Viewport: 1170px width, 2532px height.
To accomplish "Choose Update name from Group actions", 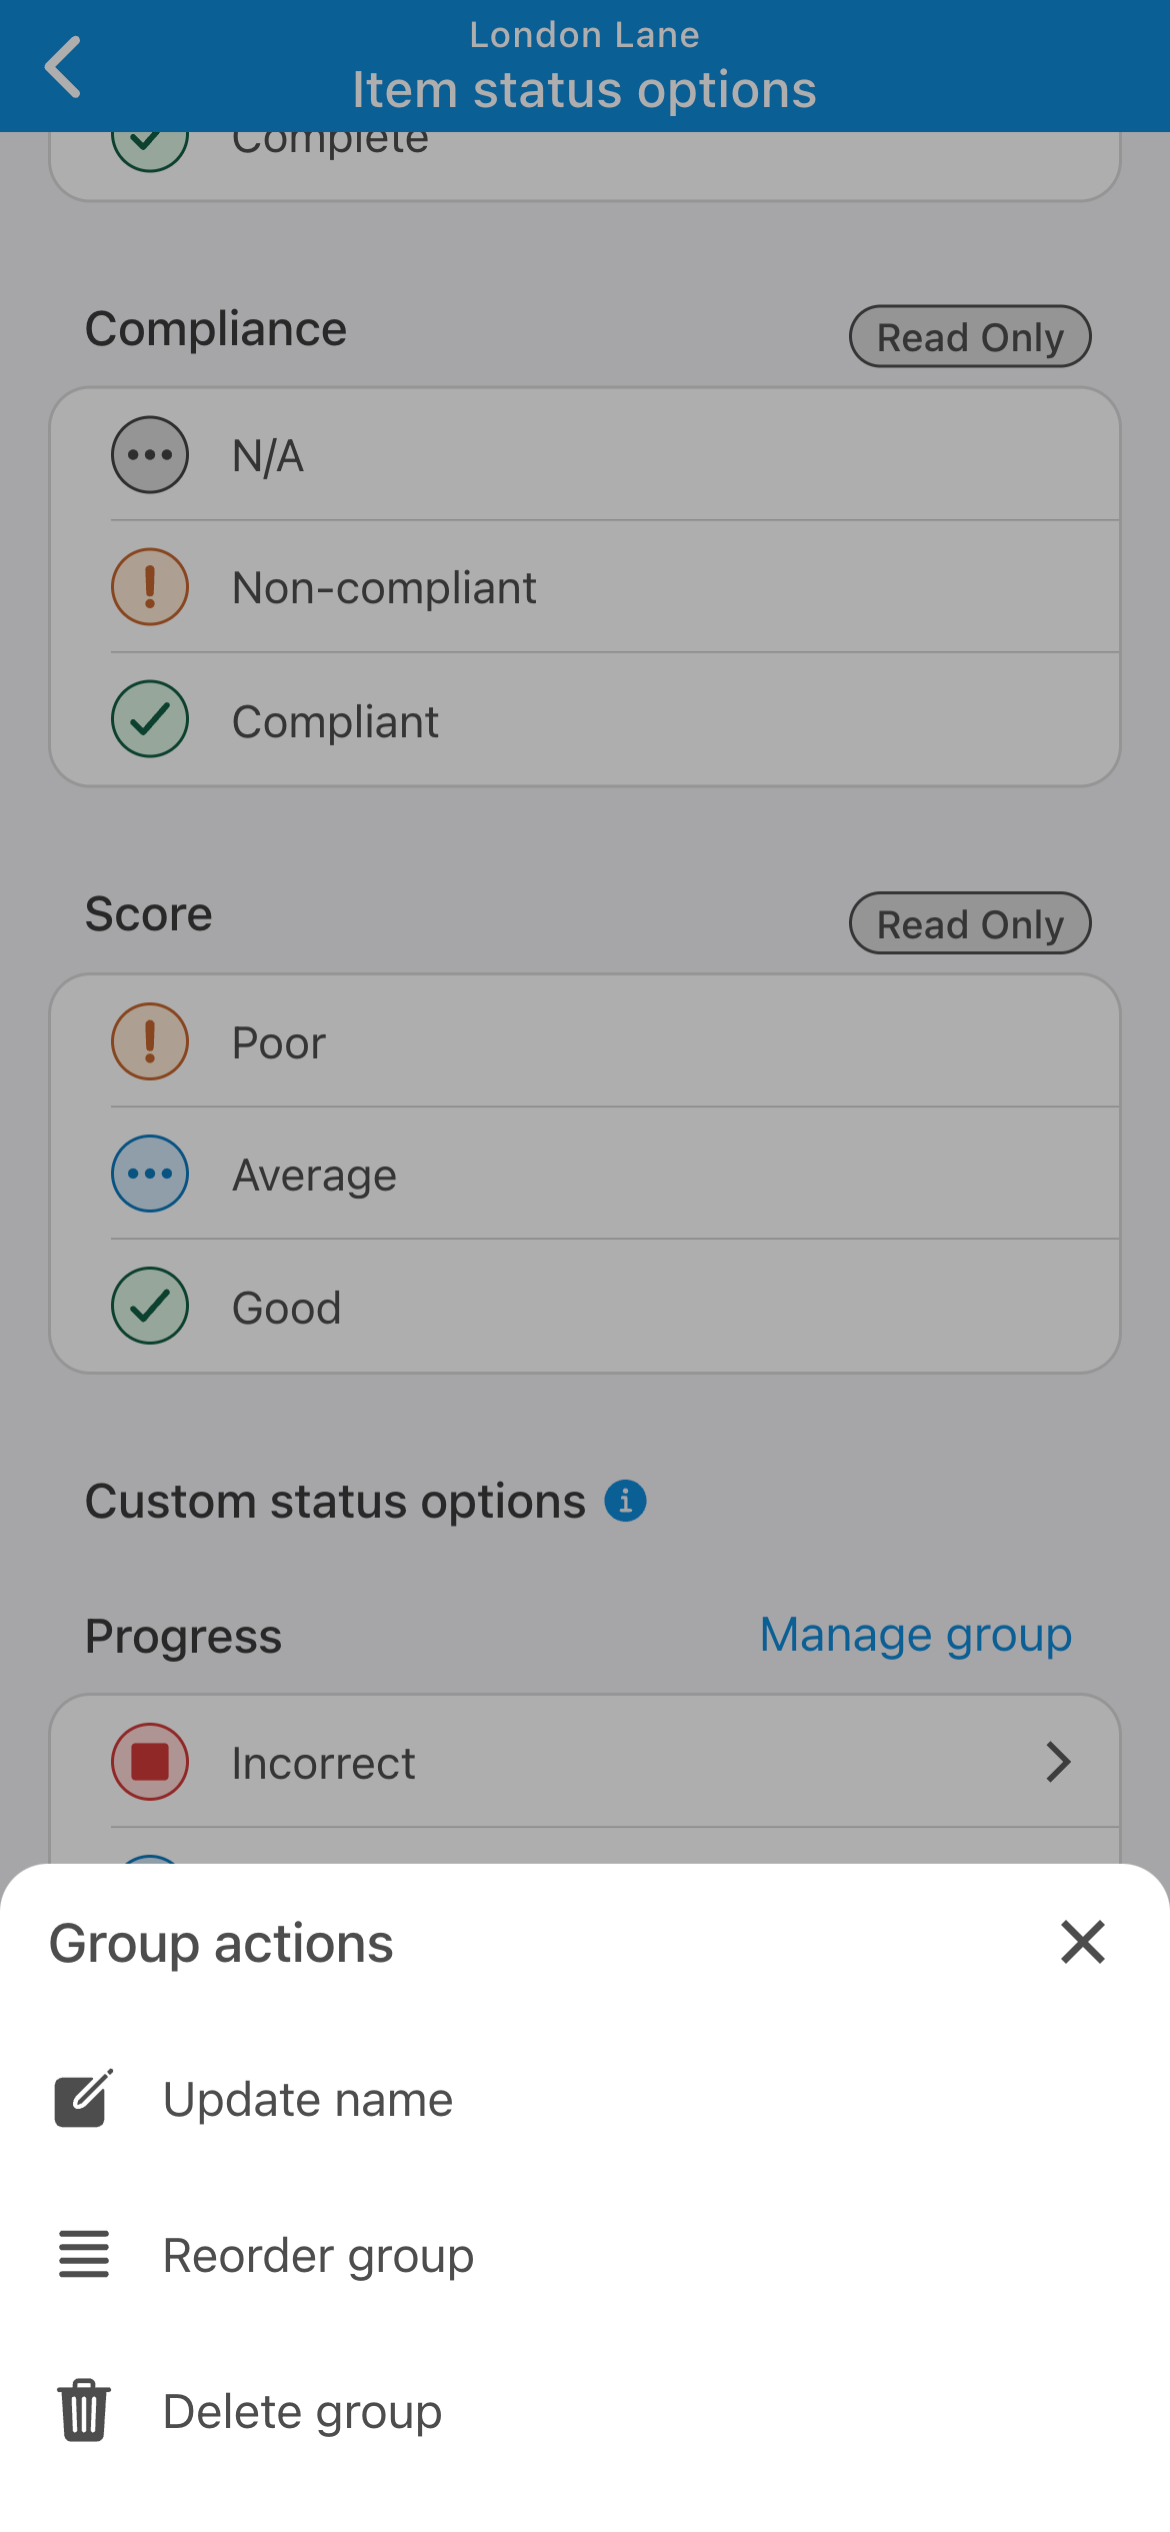I will pyautogui.click(x=308, y=2099).
